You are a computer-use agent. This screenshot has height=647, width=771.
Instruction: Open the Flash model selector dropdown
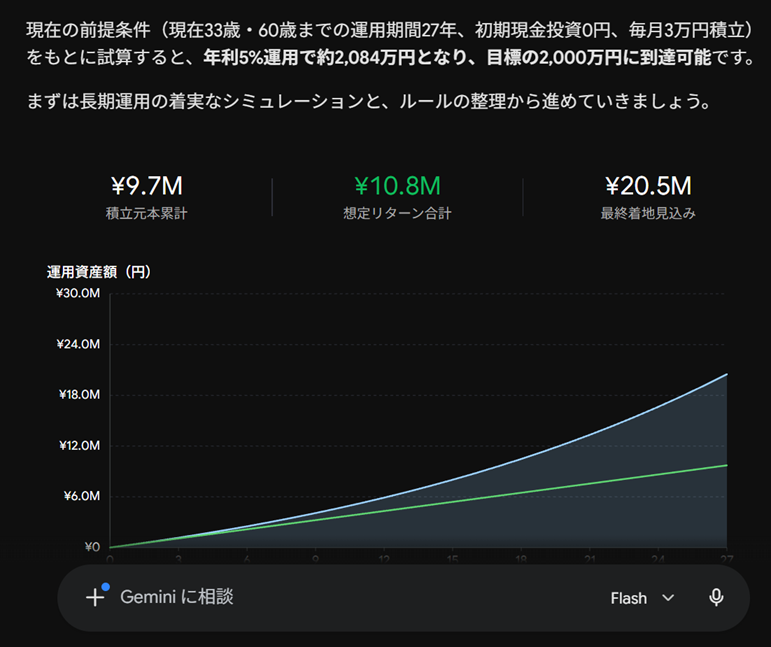point(642,598)
